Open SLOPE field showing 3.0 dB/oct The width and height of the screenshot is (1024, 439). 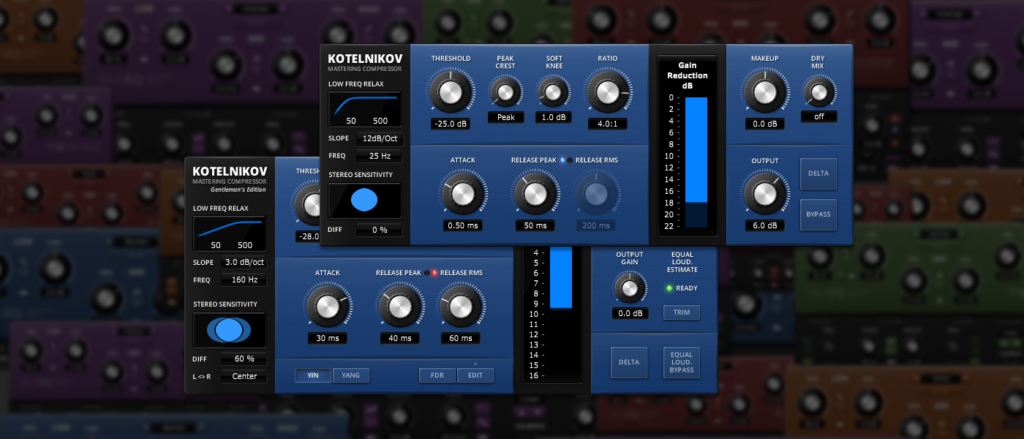tap(243, 263)
